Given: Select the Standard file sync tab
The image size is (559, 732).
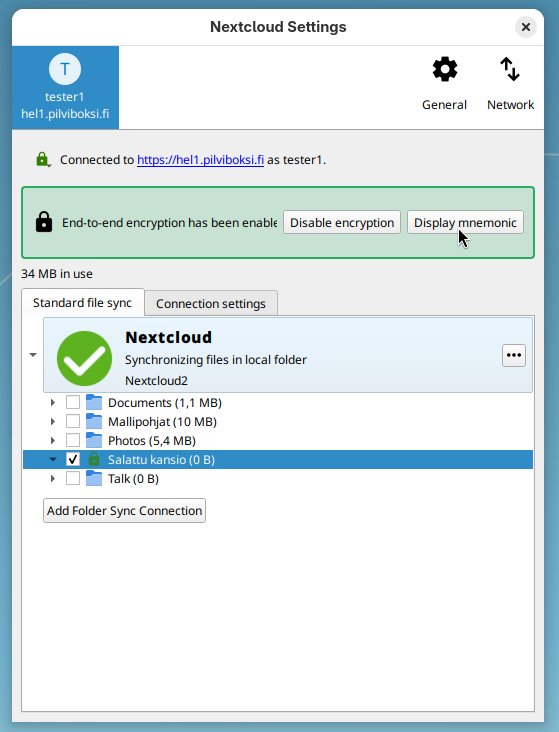Looking at the screenshot, I should click(x=82, y=303).
